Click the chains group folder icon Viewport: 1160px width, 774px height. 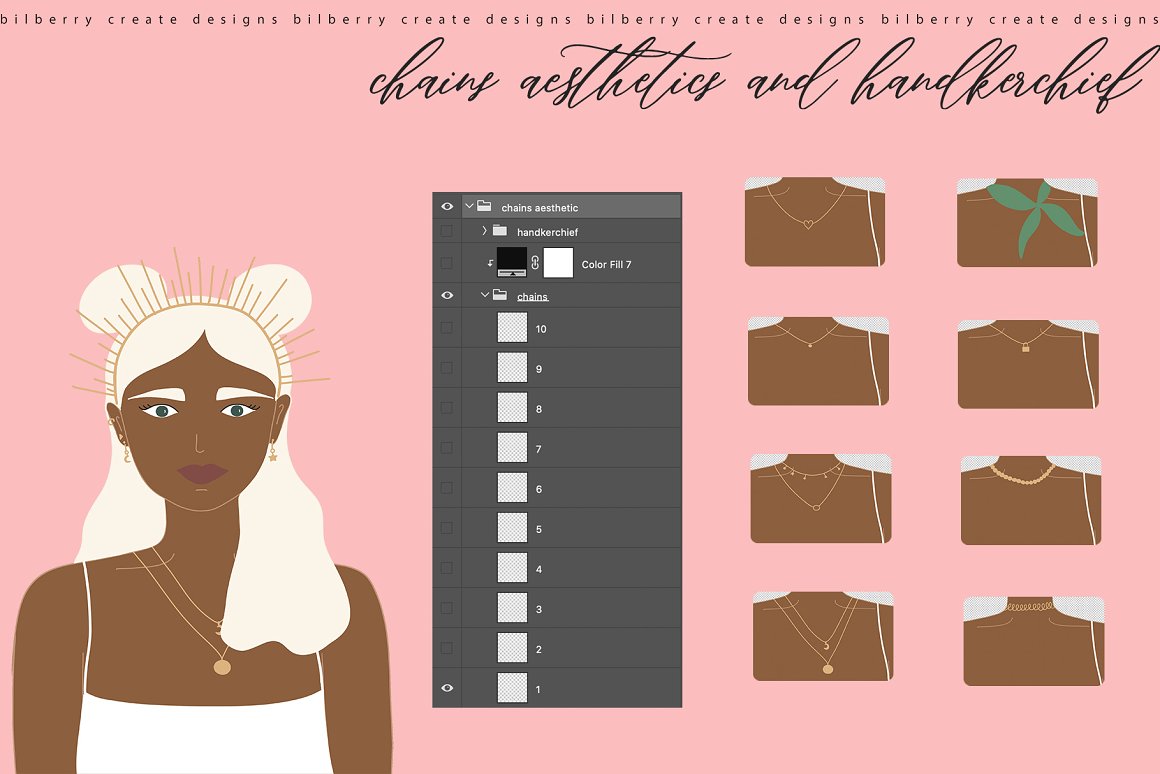click(500, 296)
